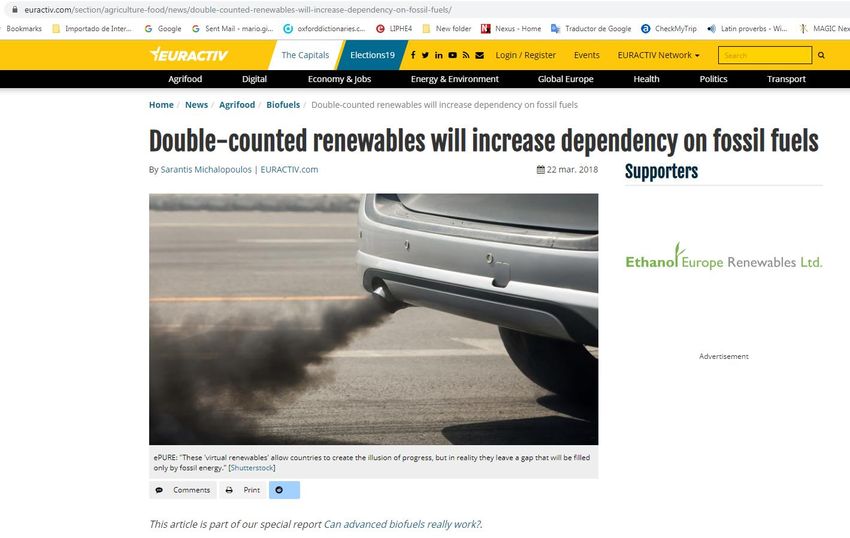Click the Bookmarks label in bookmarks bar
This screenshot has width=850, height=538.
pyautogui.click(x=24, y=29)
